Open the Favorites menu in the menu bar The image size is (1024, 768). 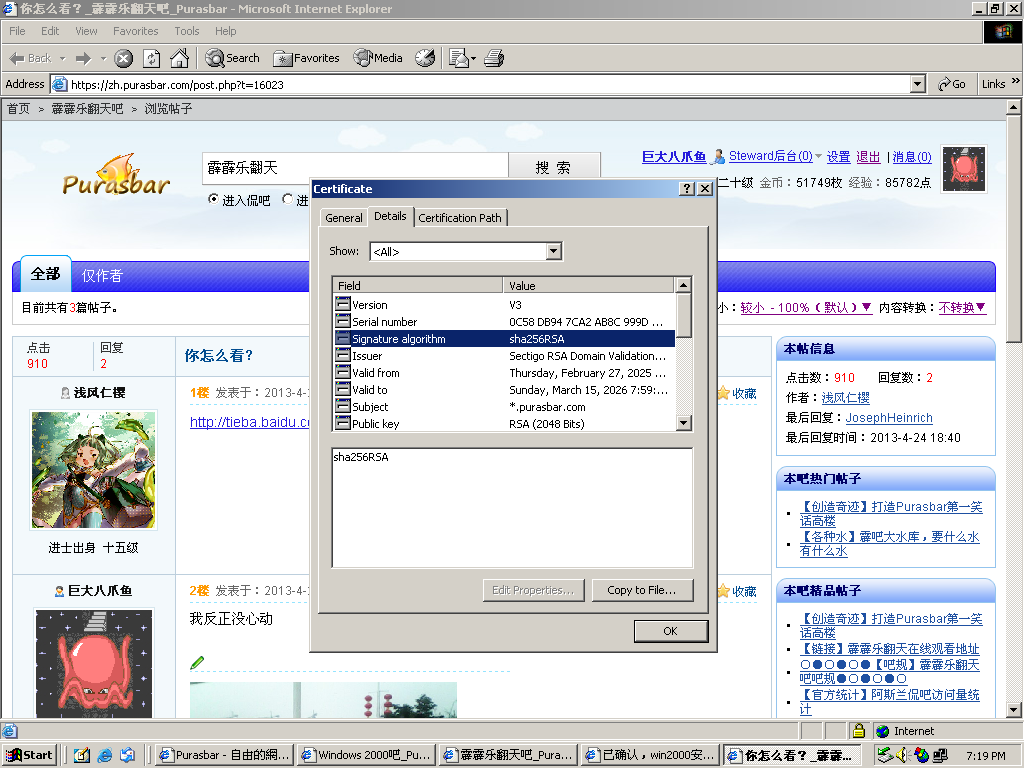135,31
